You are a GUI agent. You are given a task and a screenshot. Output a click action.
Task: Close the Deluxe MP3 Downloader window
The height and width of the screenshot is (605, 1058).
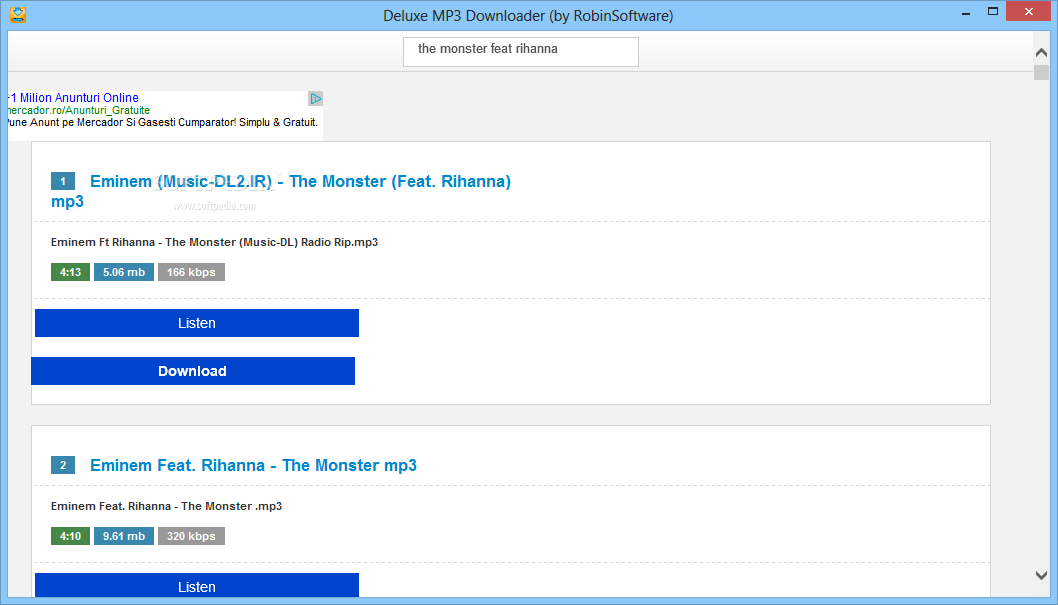point(1028,11)
